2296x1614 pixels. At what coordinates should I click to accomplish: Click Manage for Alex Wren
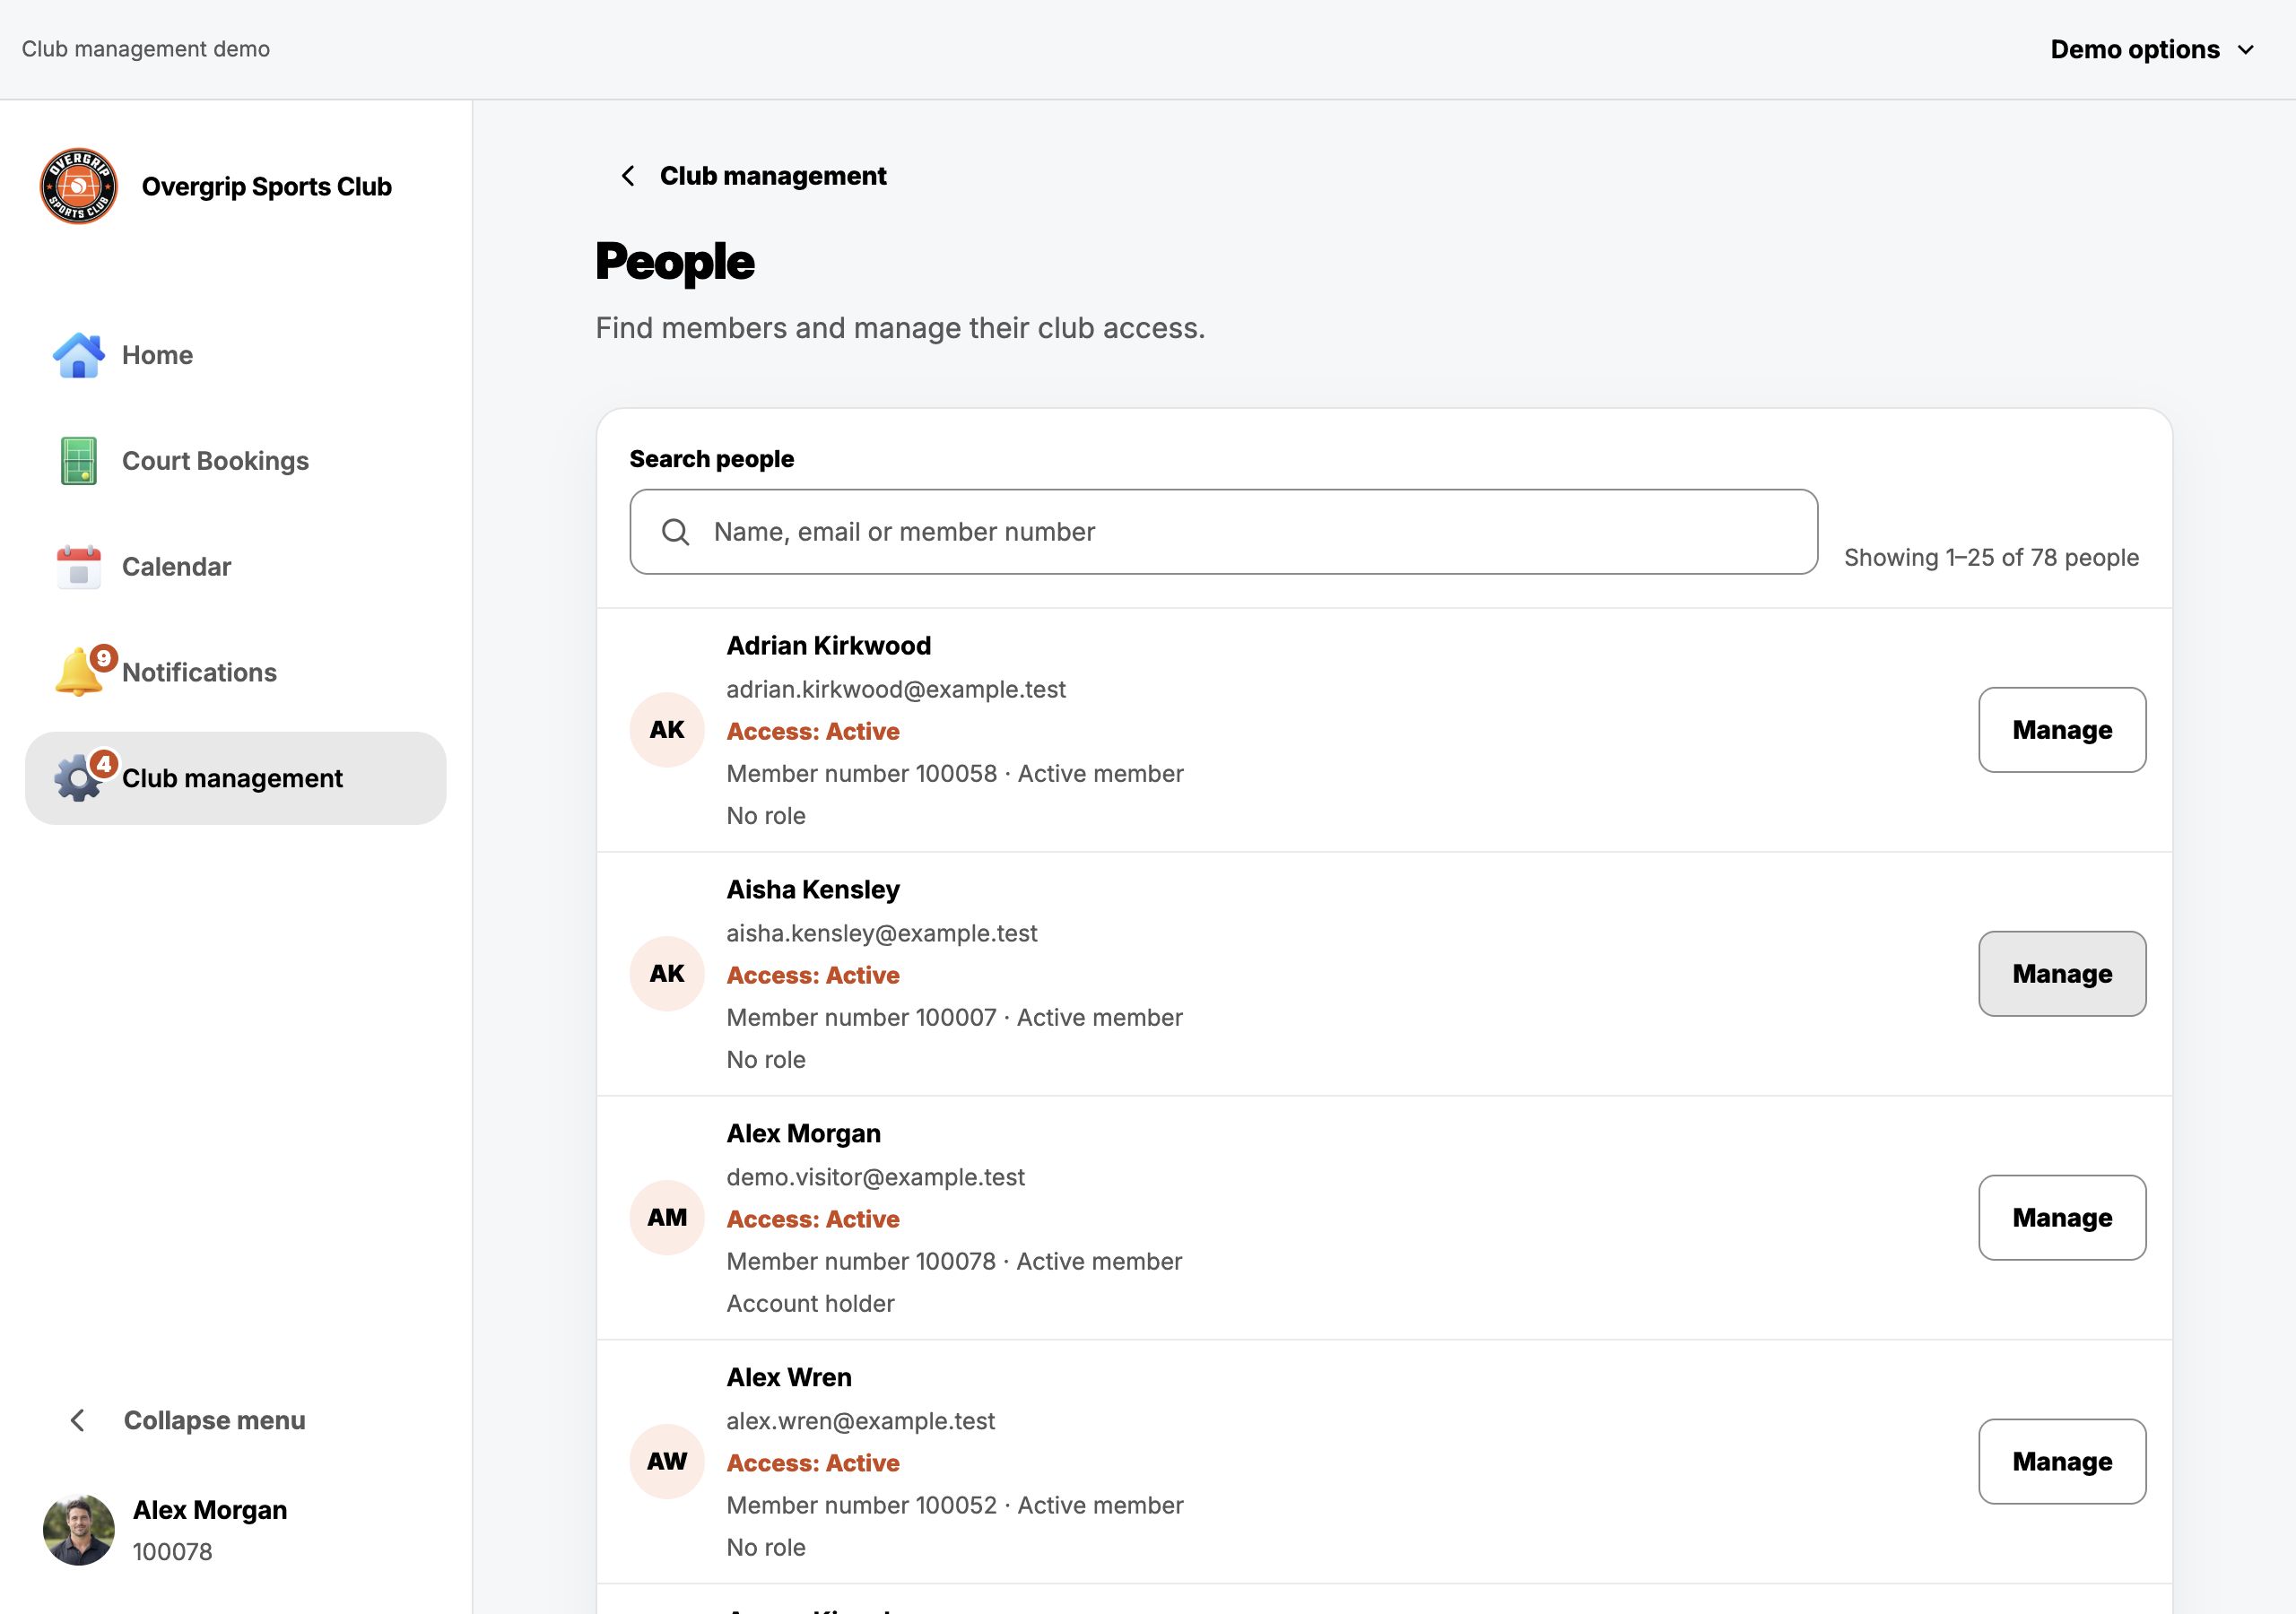(x=2062, y=1462)
